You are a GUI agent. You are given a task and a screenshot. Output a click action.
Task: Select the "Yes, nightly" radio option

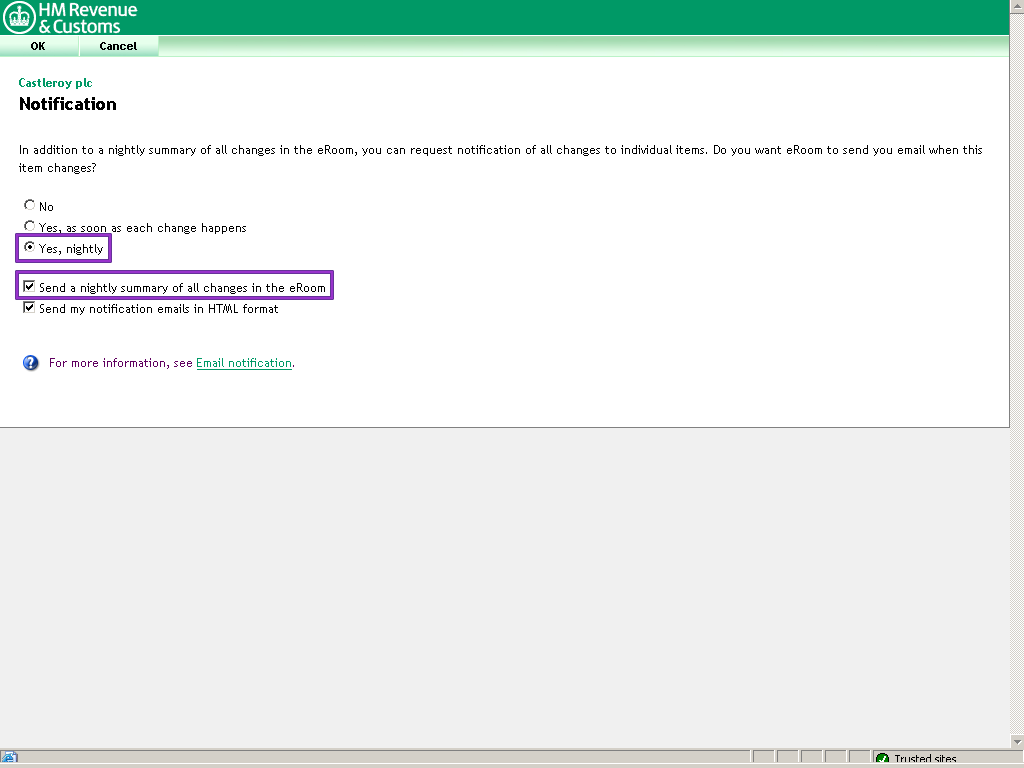(x=30, y=248)
